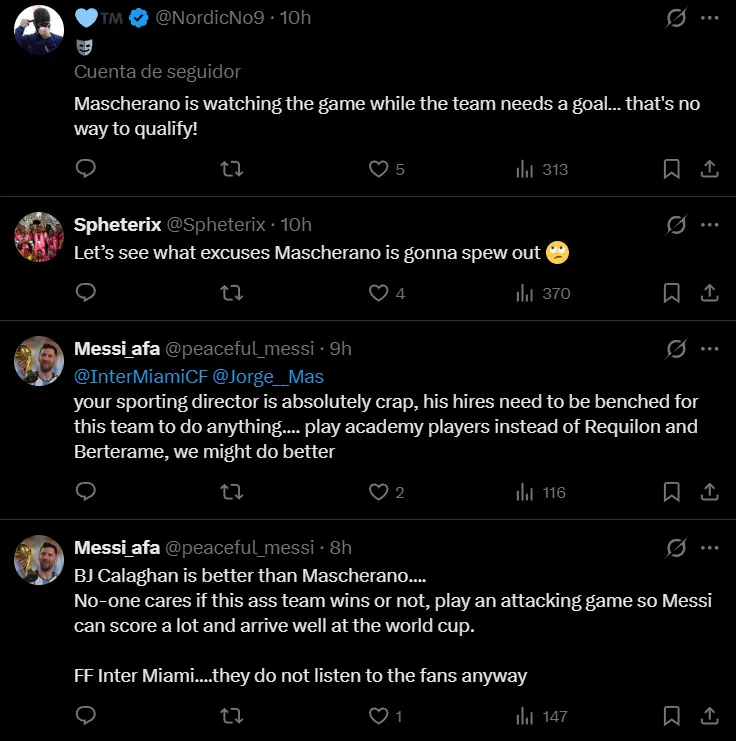Image resolution: width=736 pixels, height=741 pixels.
Task: Like the BJ Calaghan tweet
Action: 379,716
